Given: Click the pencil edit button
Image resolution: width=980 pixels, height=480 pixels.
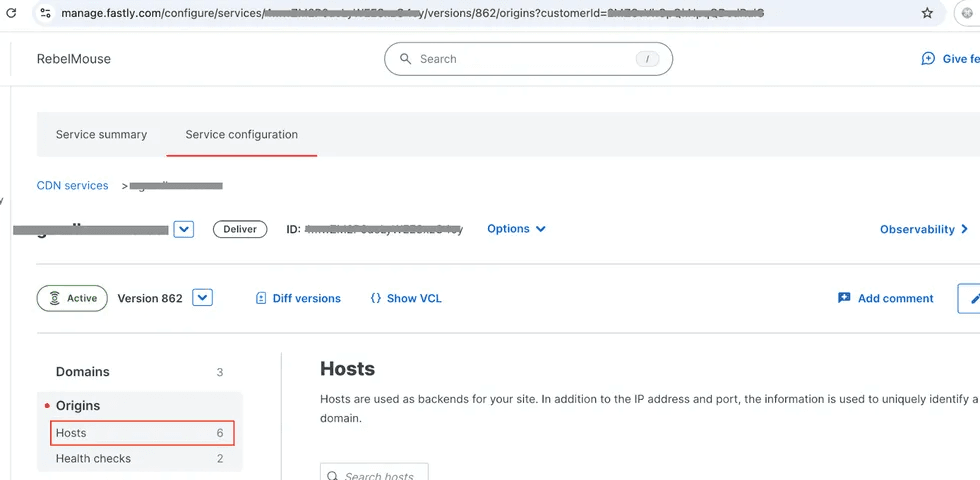Looking at the screenshot, I should point(972,298).
